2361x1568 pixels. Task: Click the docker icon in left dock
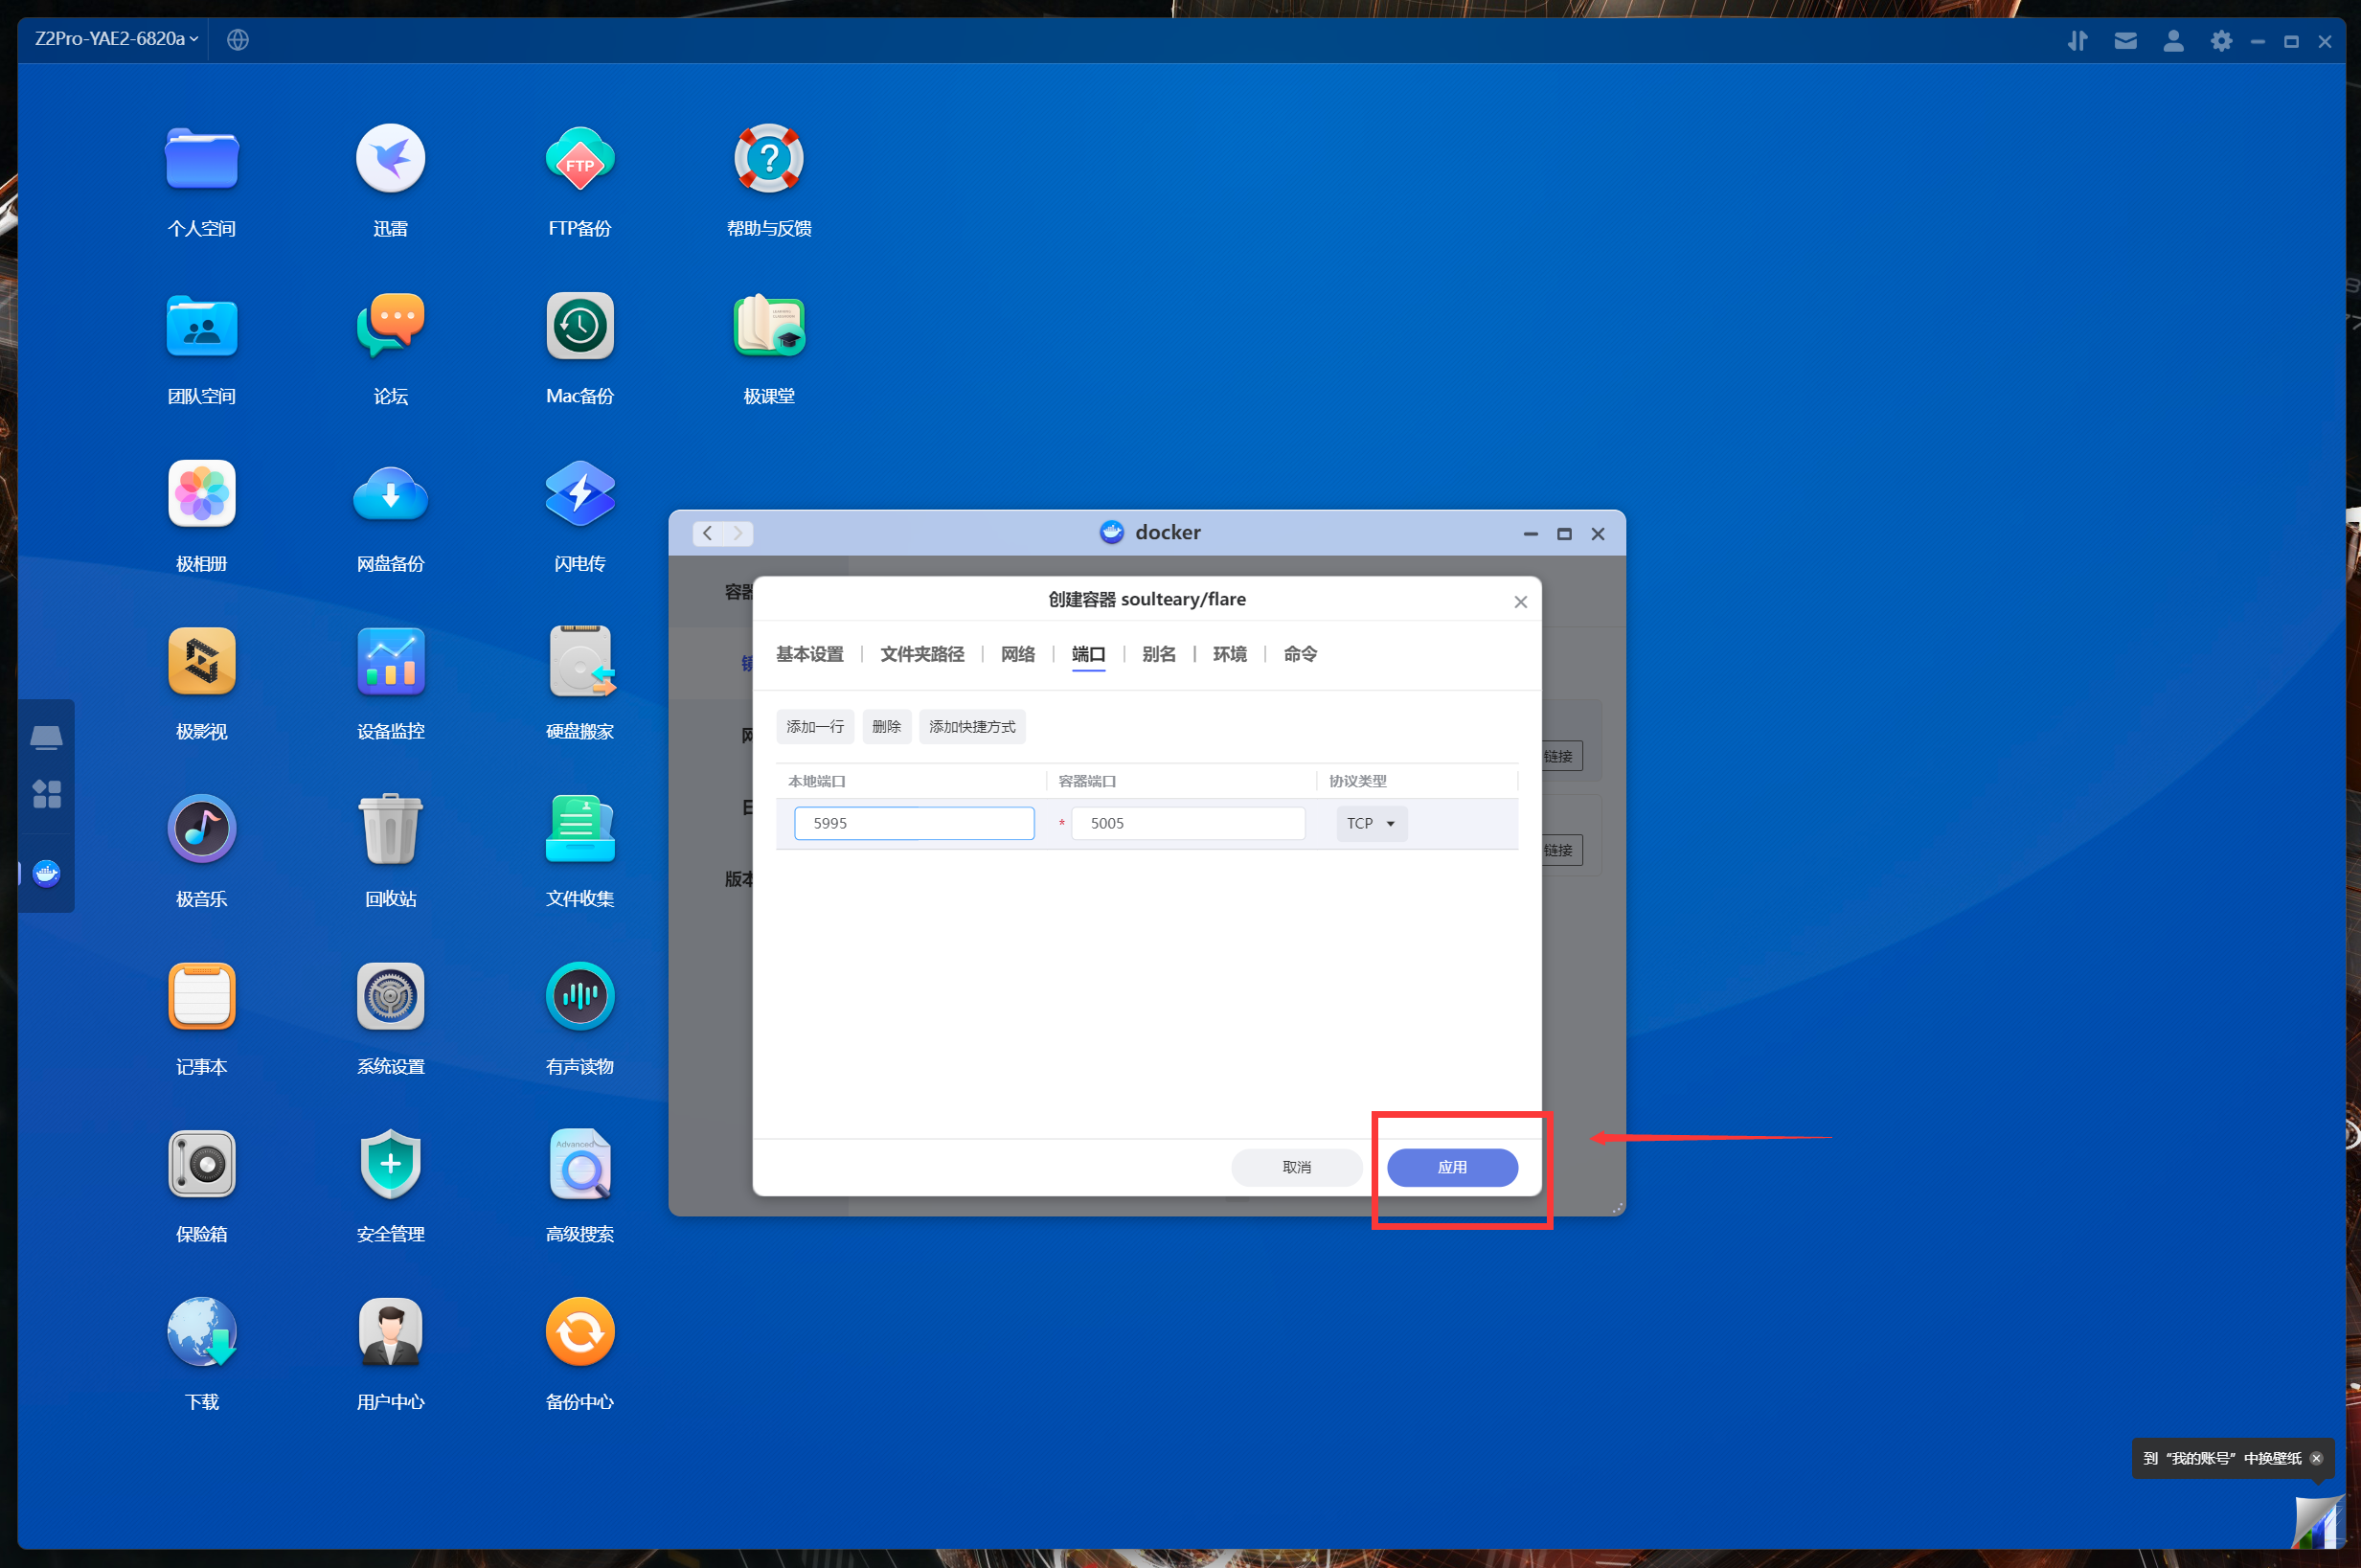click(x=46, y=874)
